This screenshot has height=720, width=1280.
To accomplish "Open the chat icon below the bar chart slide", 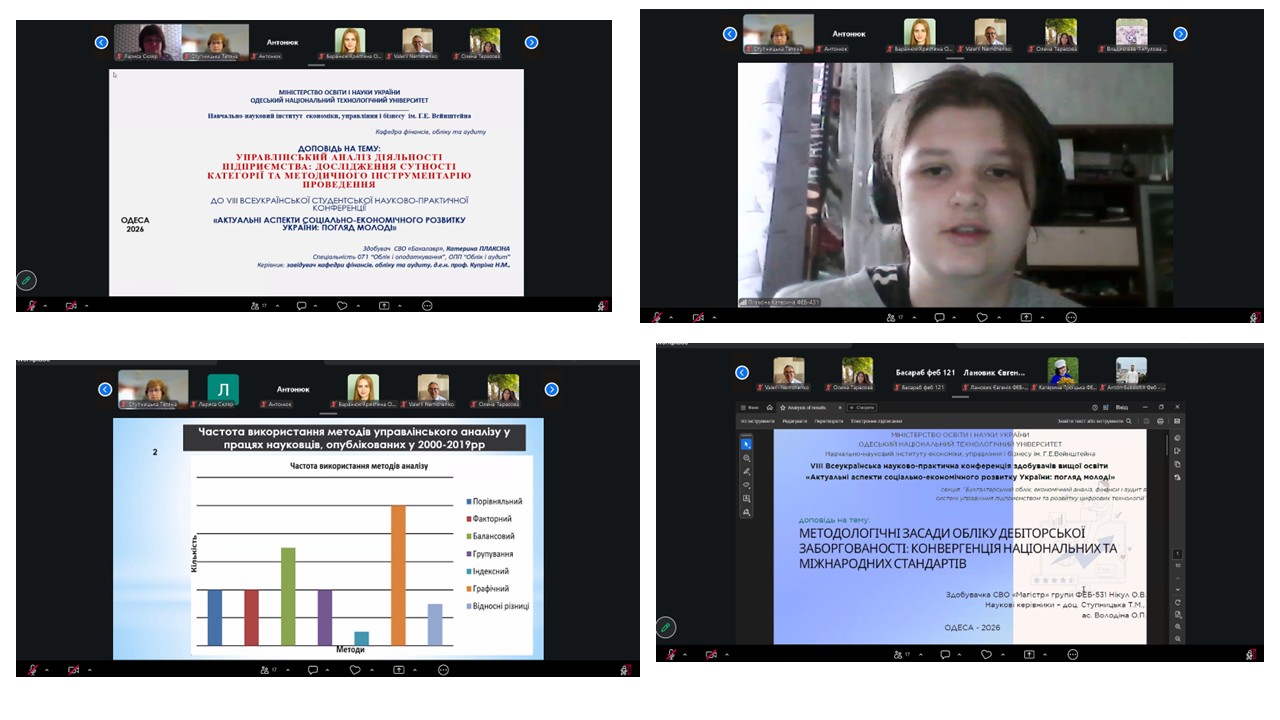I will (302, 669).
